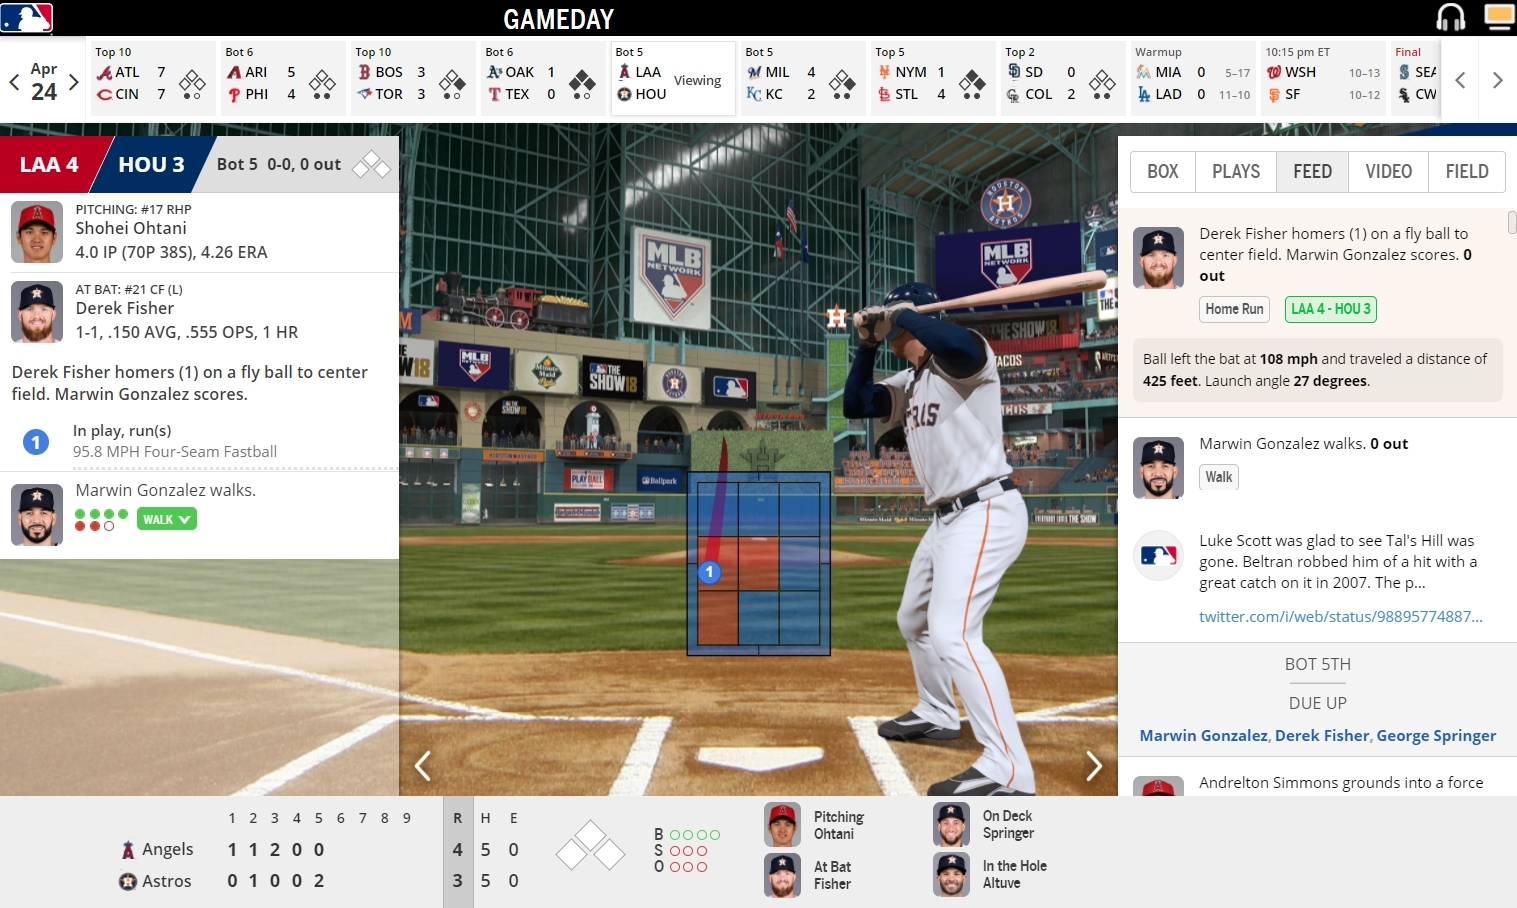Click the LAA 4 score header
This screenshot has height=908, width=1517.
pyautogui.click(x=49, y=164)
